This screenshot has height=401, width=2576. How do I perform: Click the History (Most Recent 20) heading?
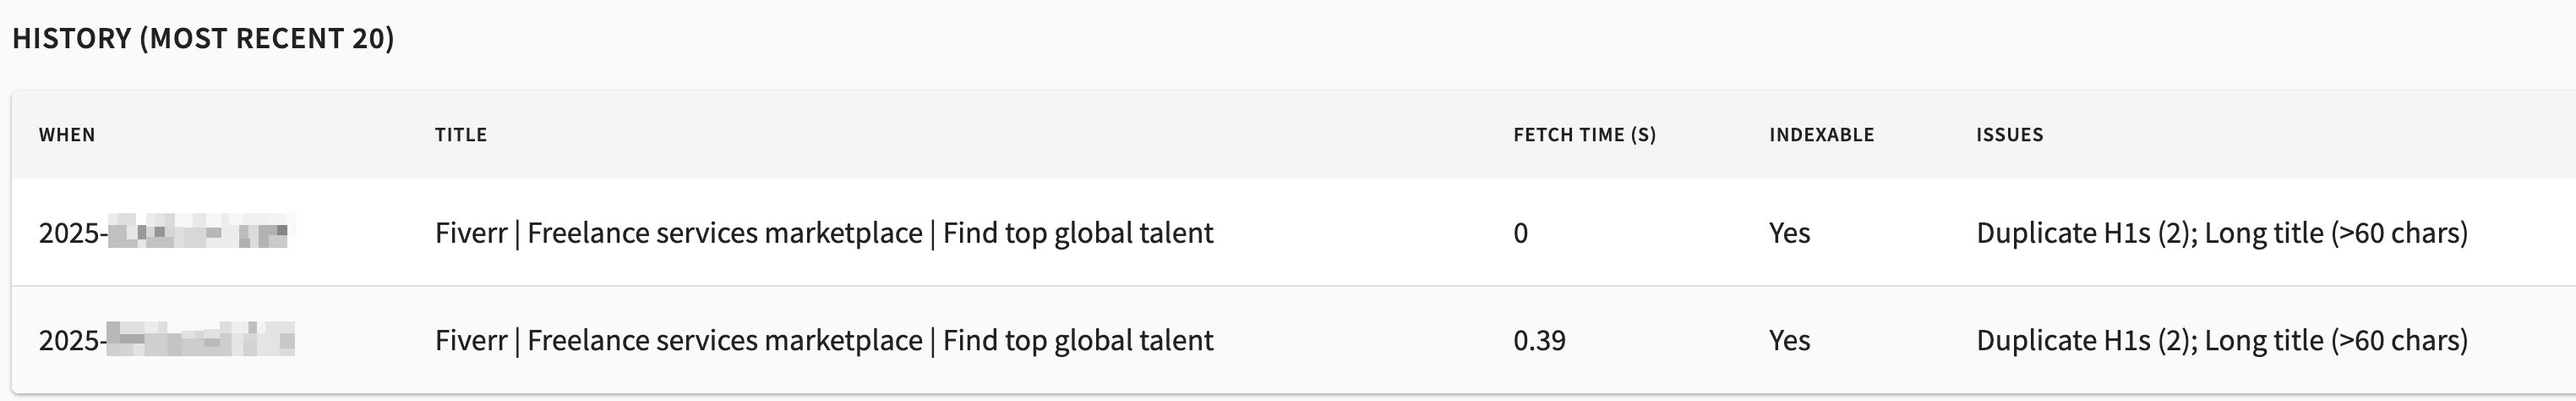[203, 39]
